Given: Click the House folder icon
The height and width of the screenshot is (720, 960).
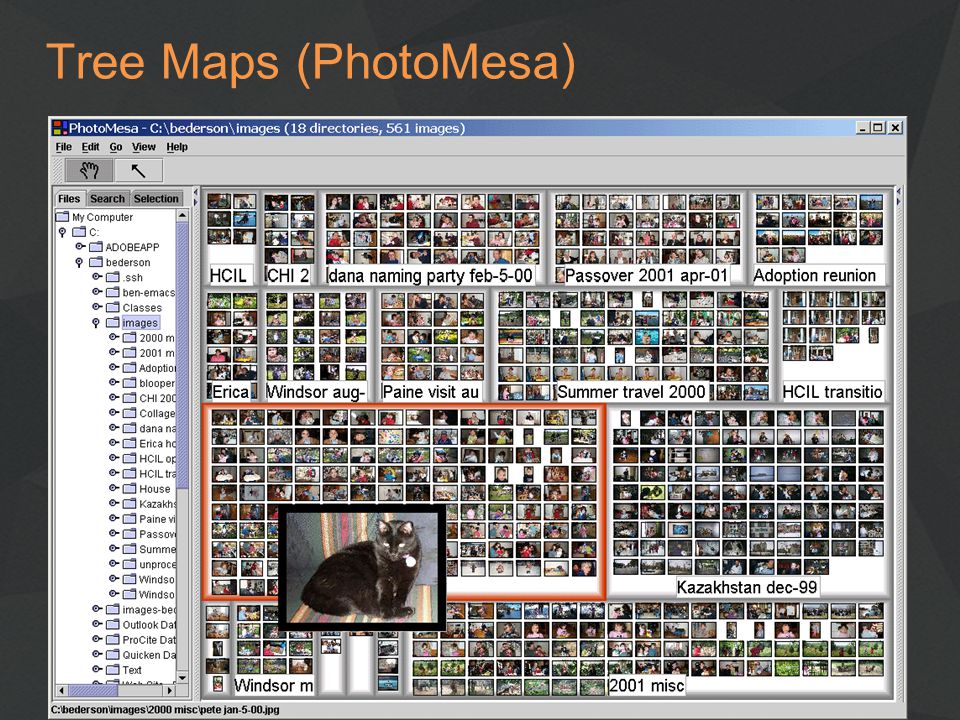Looking at the screenshot, I should [x=129, y=489].
